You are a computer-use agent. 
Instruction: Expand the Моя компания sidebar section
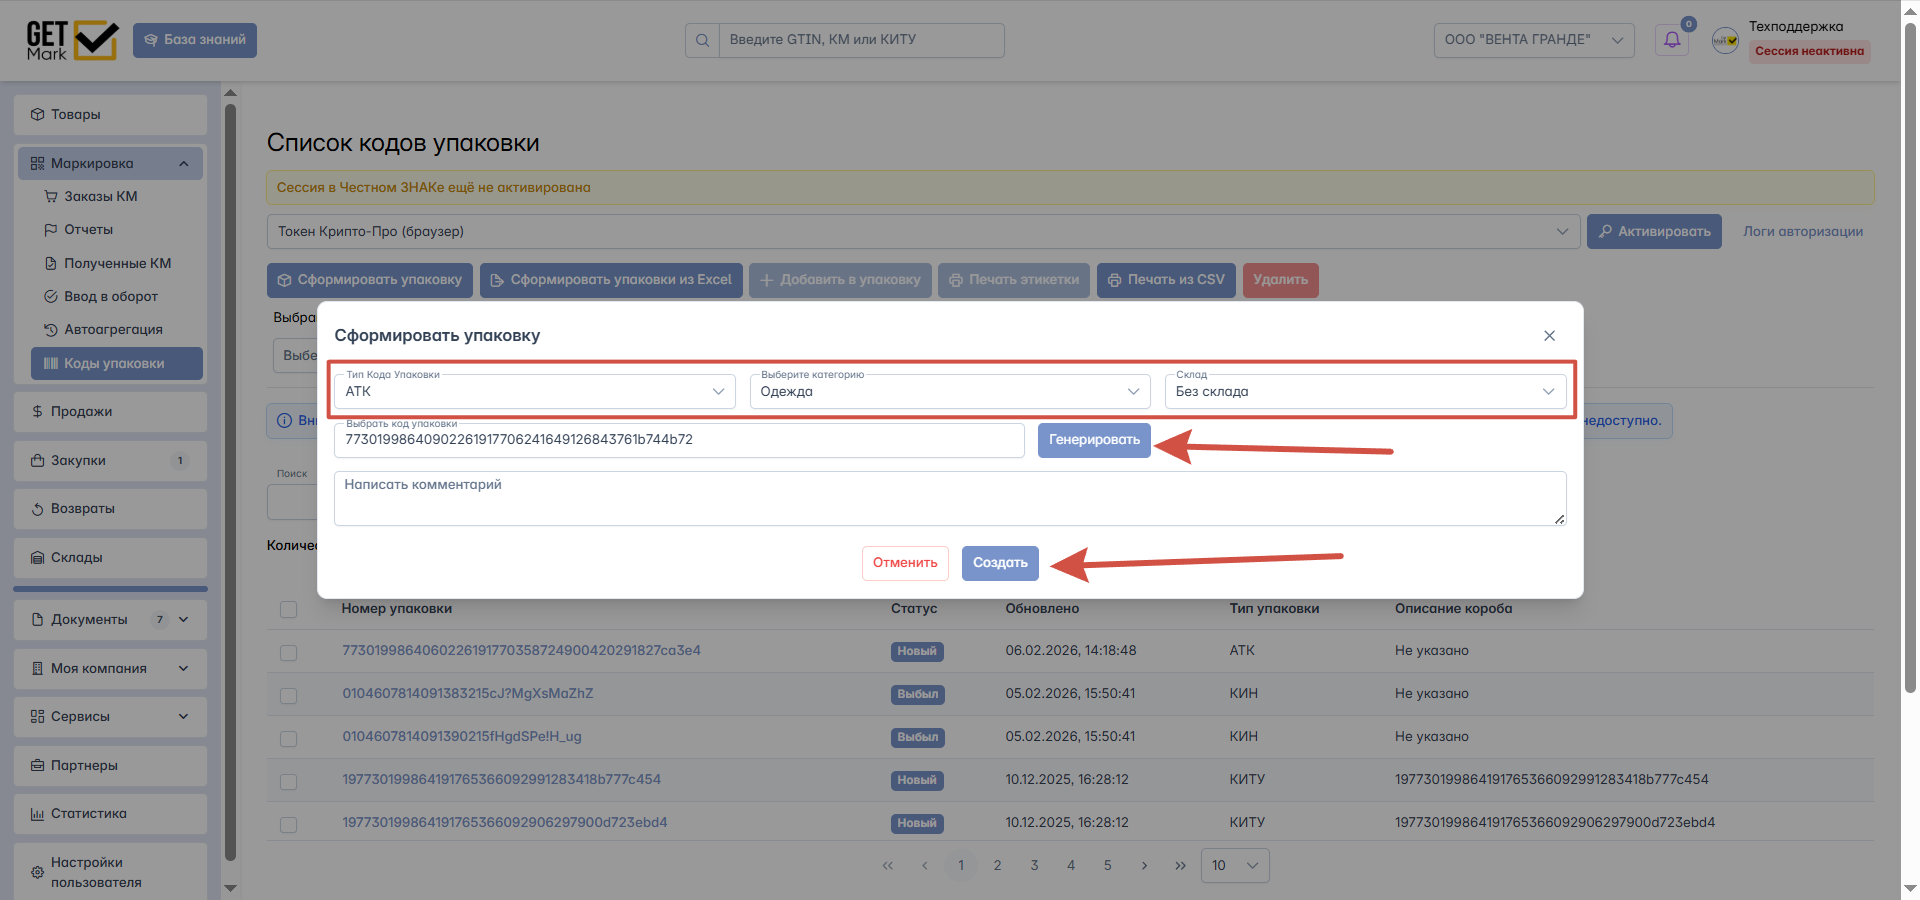click(x=110, y=669)
